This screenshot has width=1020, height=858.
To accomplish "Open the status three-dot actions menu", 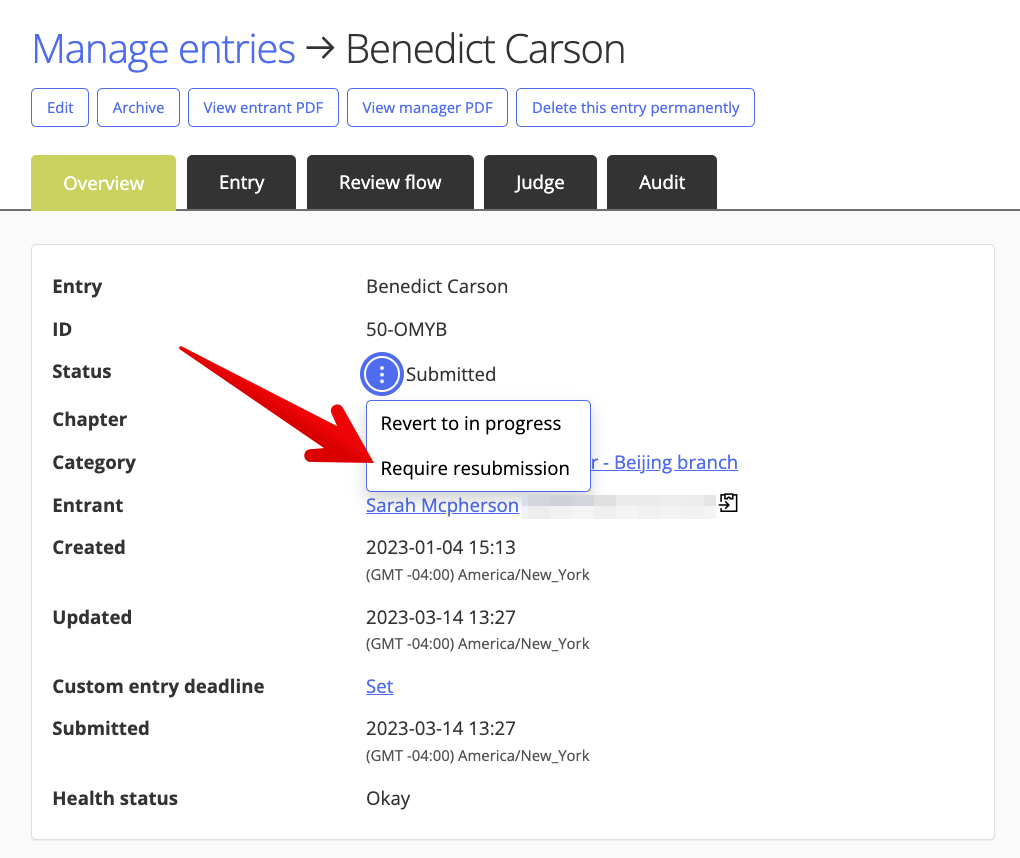I will [381, 373].
